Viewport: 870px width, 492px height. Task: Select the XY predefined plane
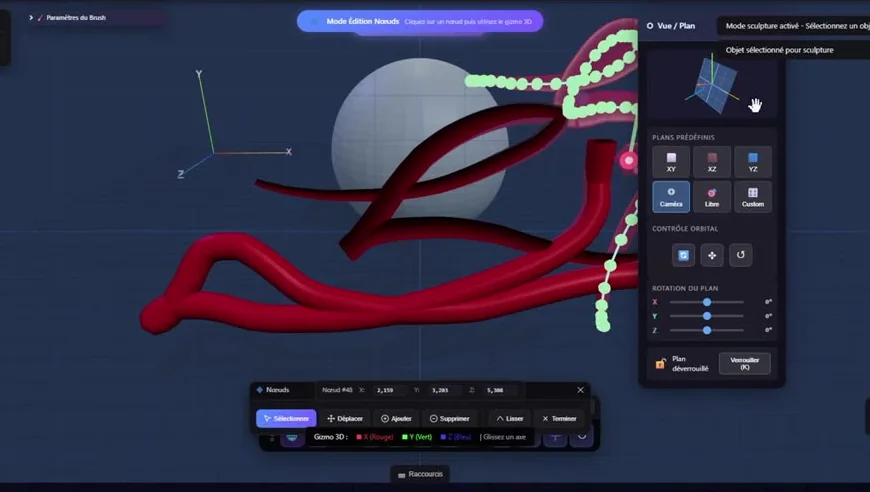(x=671, y=161)
